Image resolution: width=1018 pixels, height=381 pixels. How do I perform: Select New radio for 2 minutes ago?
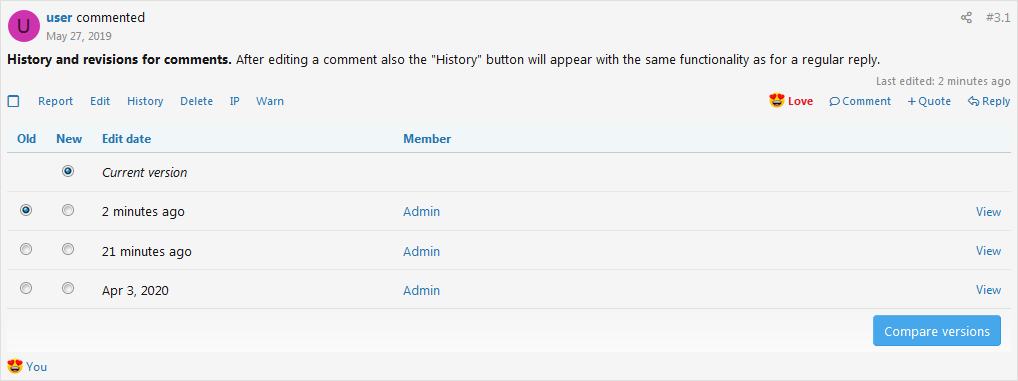click(x=68, y=210)
